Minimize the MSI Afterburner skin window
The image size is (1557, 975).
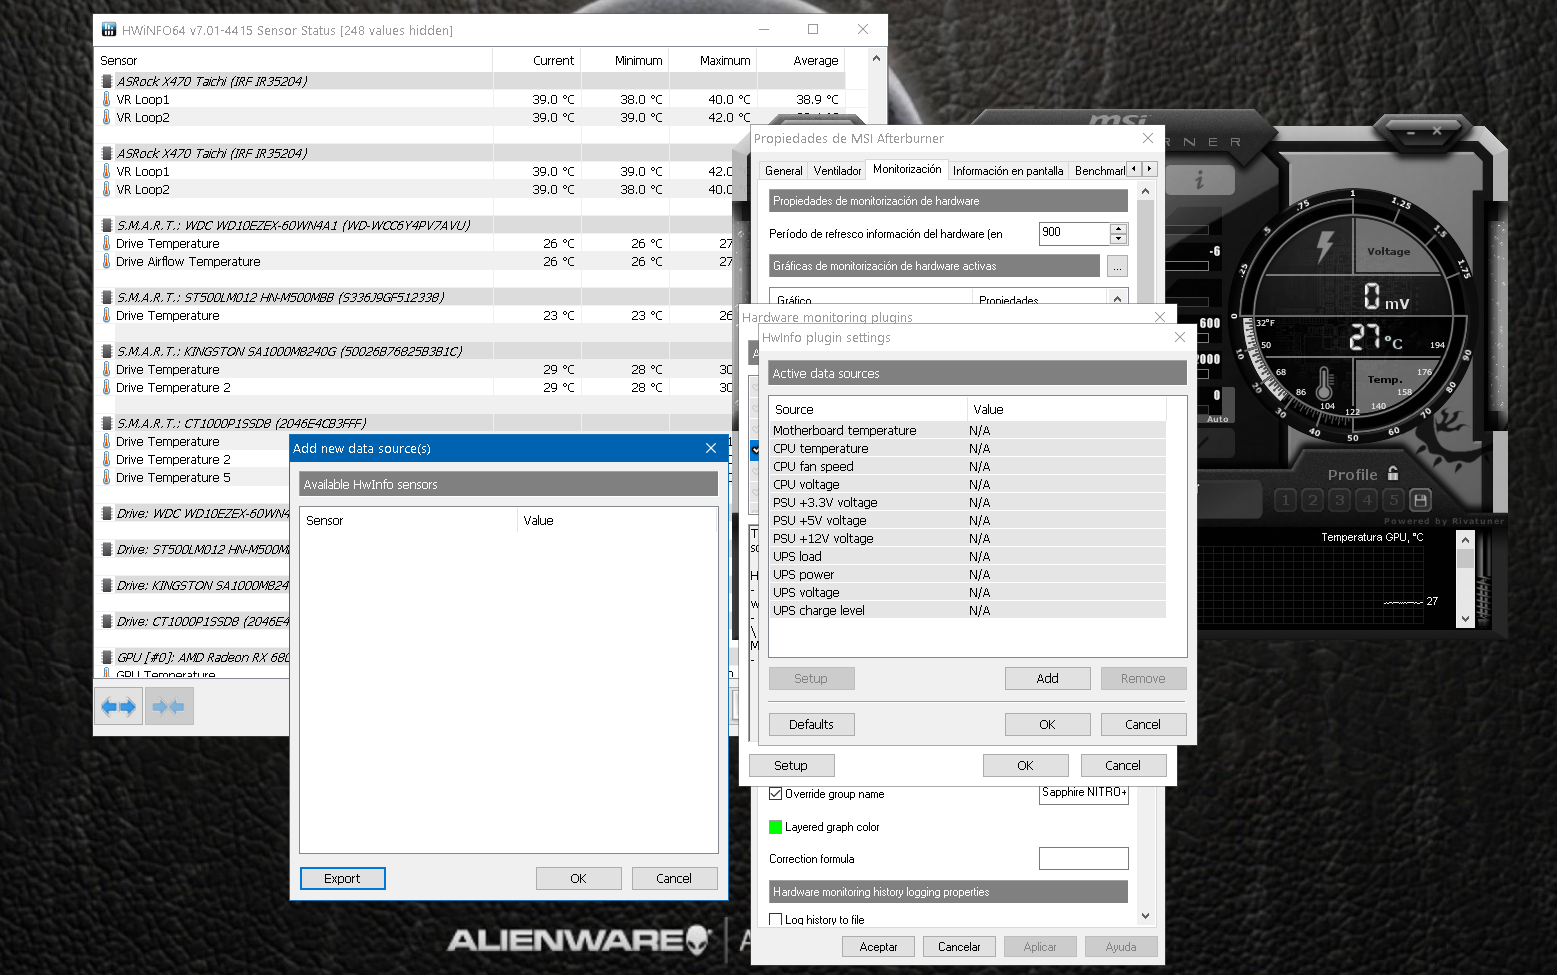point(1411,131)
